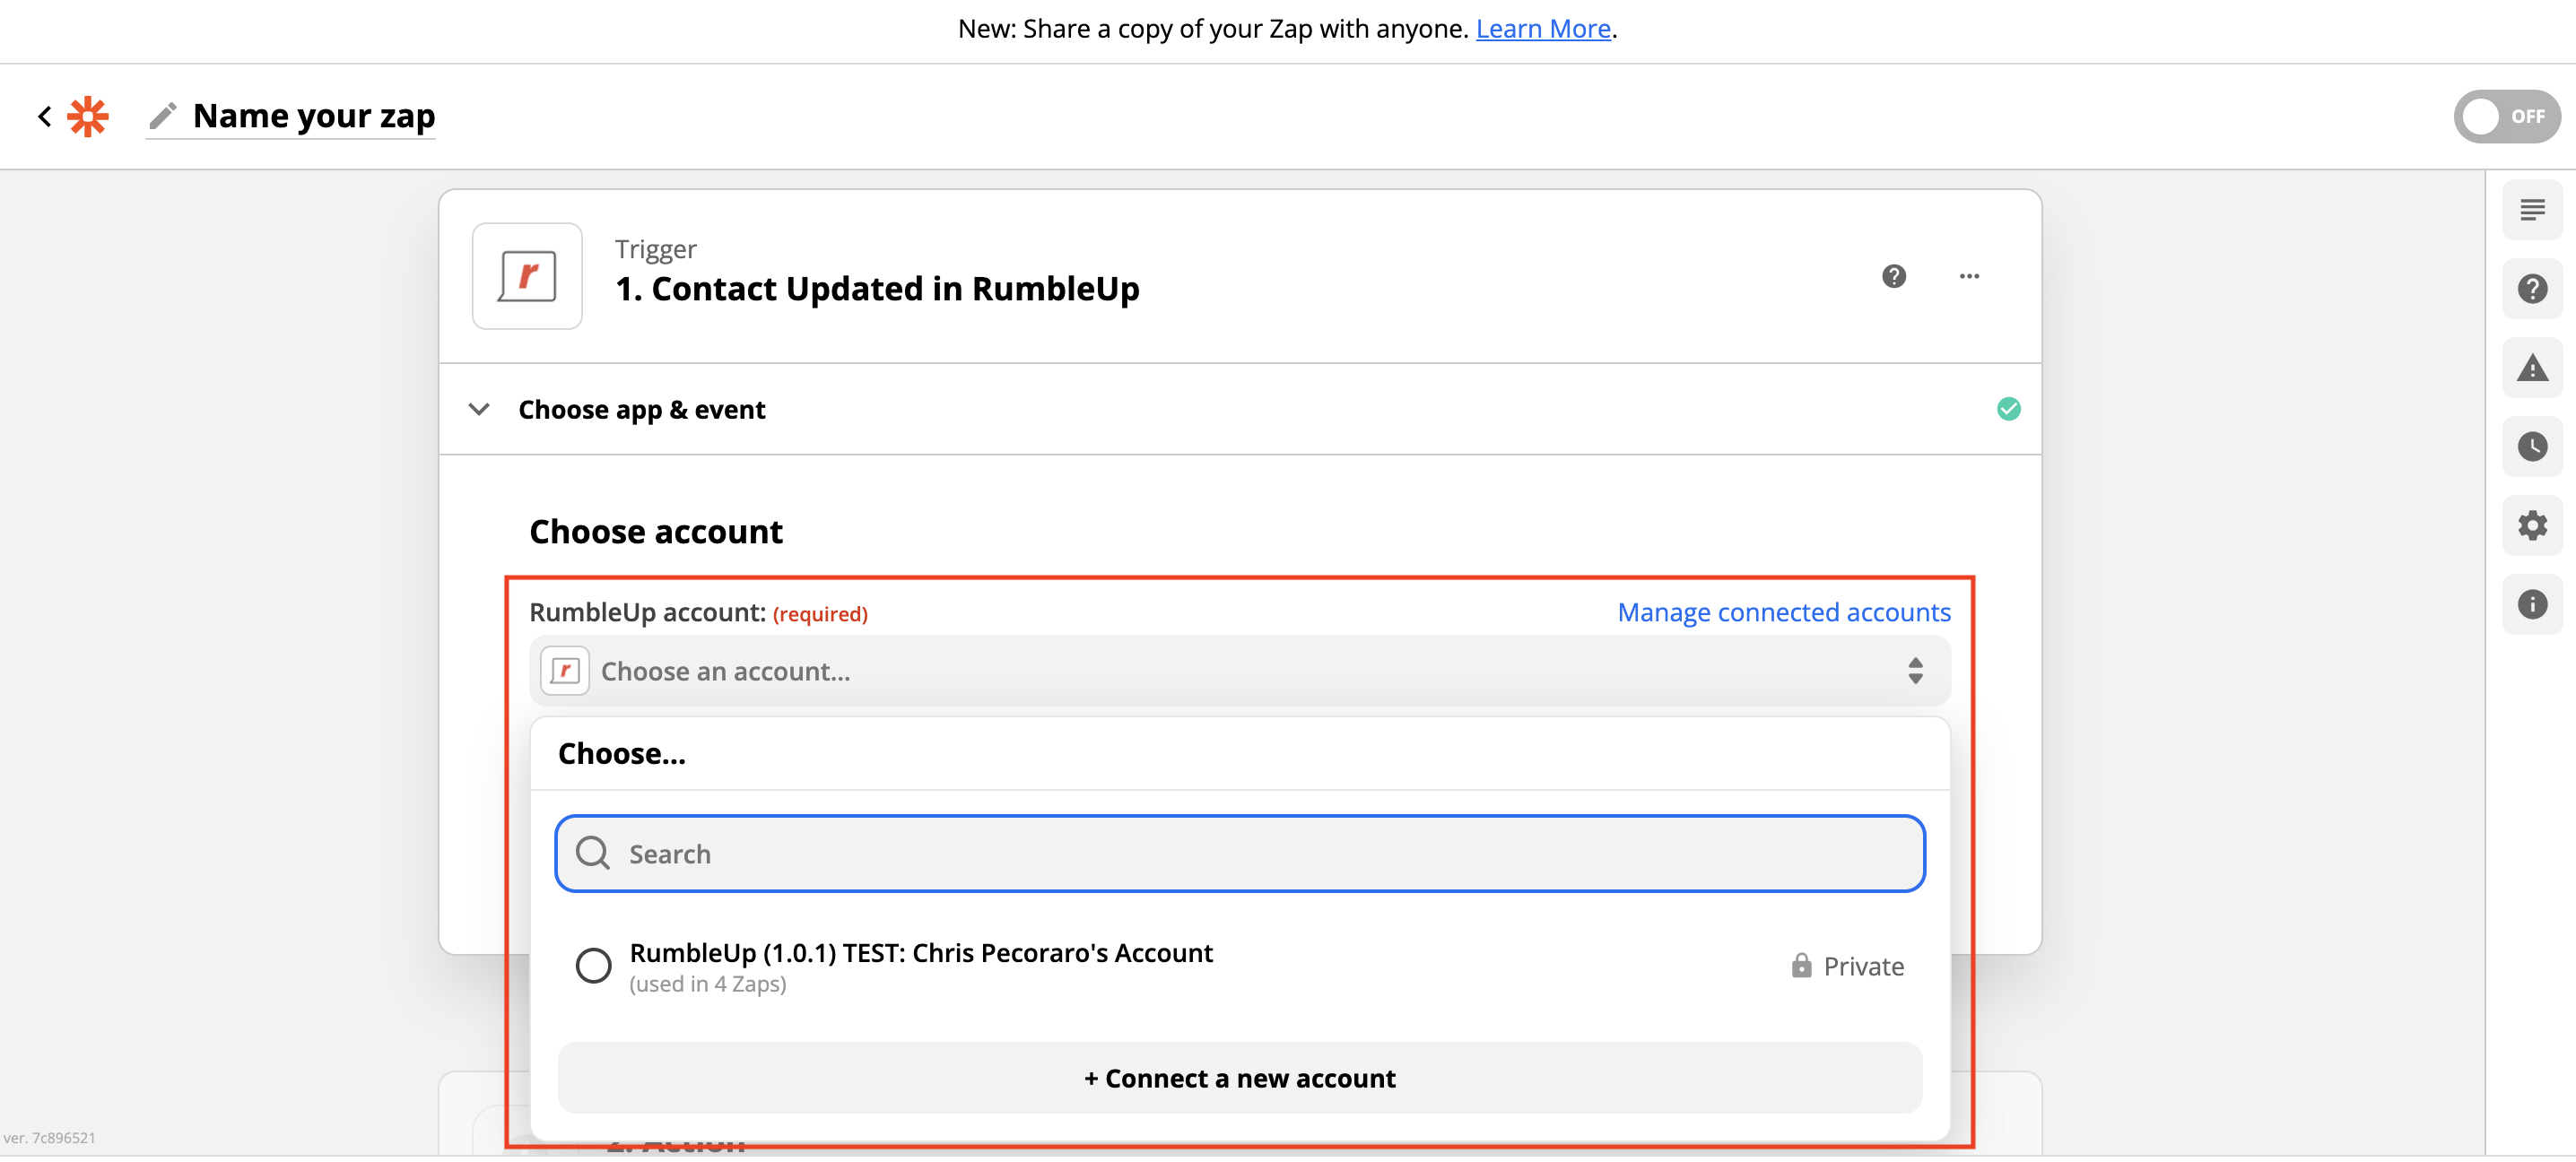Open the trigger three-dots more menu
The width and height of the screenshot is (2576, 1162).
pyautogui.click(x=1968, y=276)
